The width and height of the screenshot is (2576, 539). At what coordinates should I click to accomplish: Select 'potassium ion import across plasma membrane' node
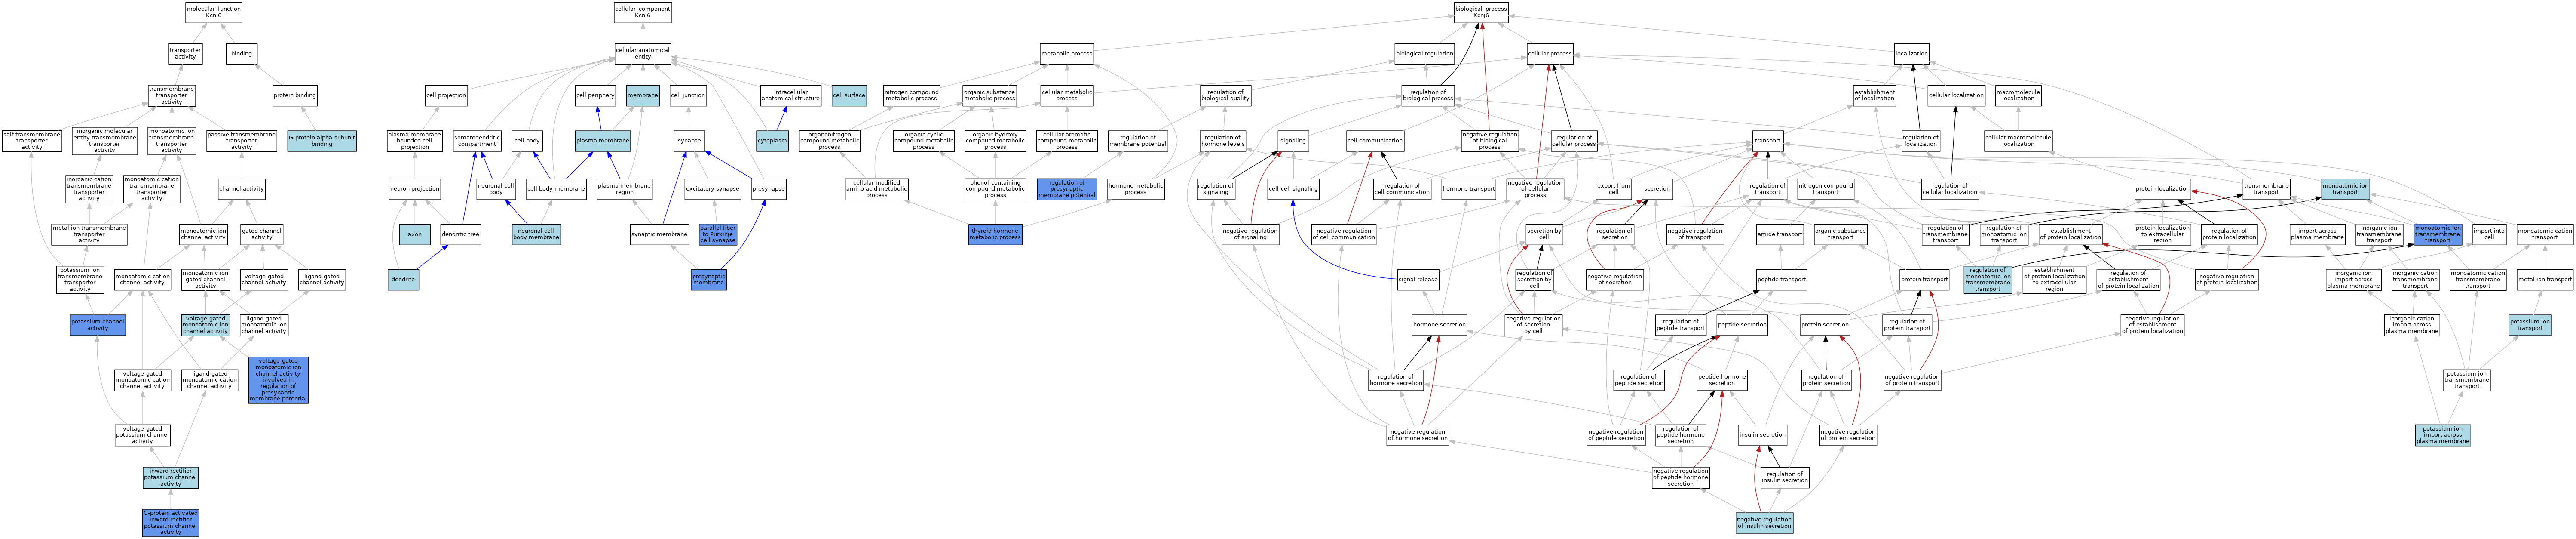2443,435
